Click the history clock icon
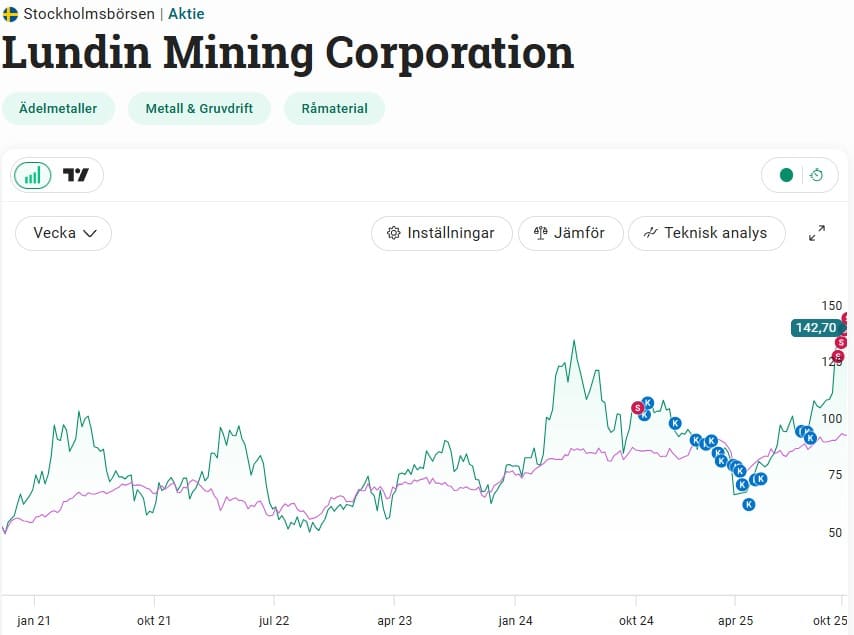The height and width of the screenshot is (635, 854). (816, 175)
